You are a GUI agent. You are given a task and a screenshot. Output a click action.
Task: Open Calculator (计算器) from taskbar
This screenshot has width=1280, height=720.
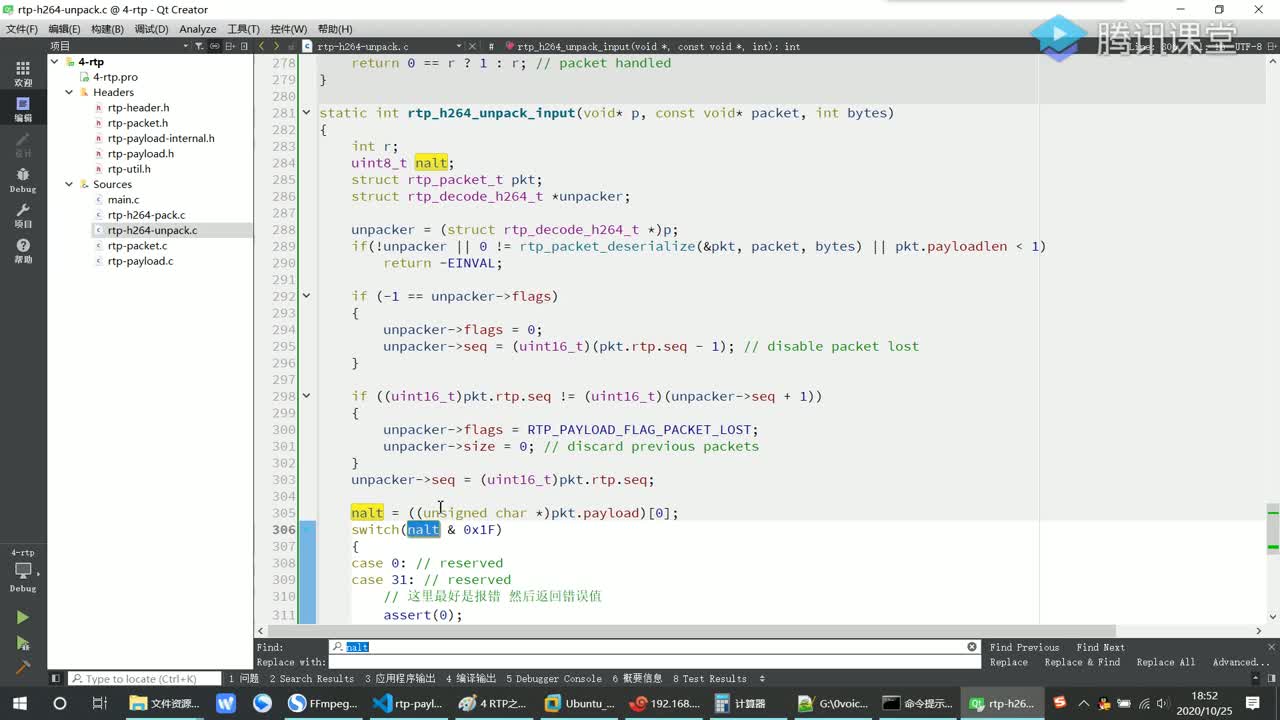[x=742, y=703]
